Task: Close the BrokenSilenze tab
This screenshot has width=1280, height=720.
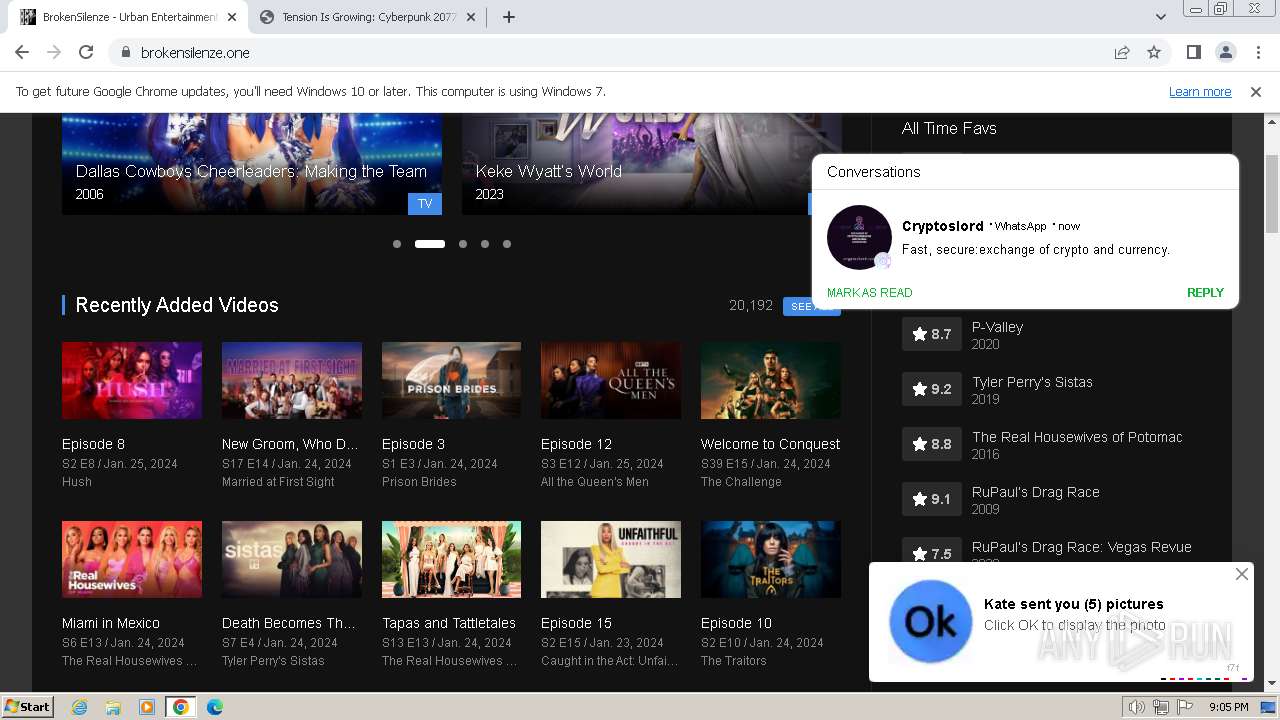Action: click(232, 17)
